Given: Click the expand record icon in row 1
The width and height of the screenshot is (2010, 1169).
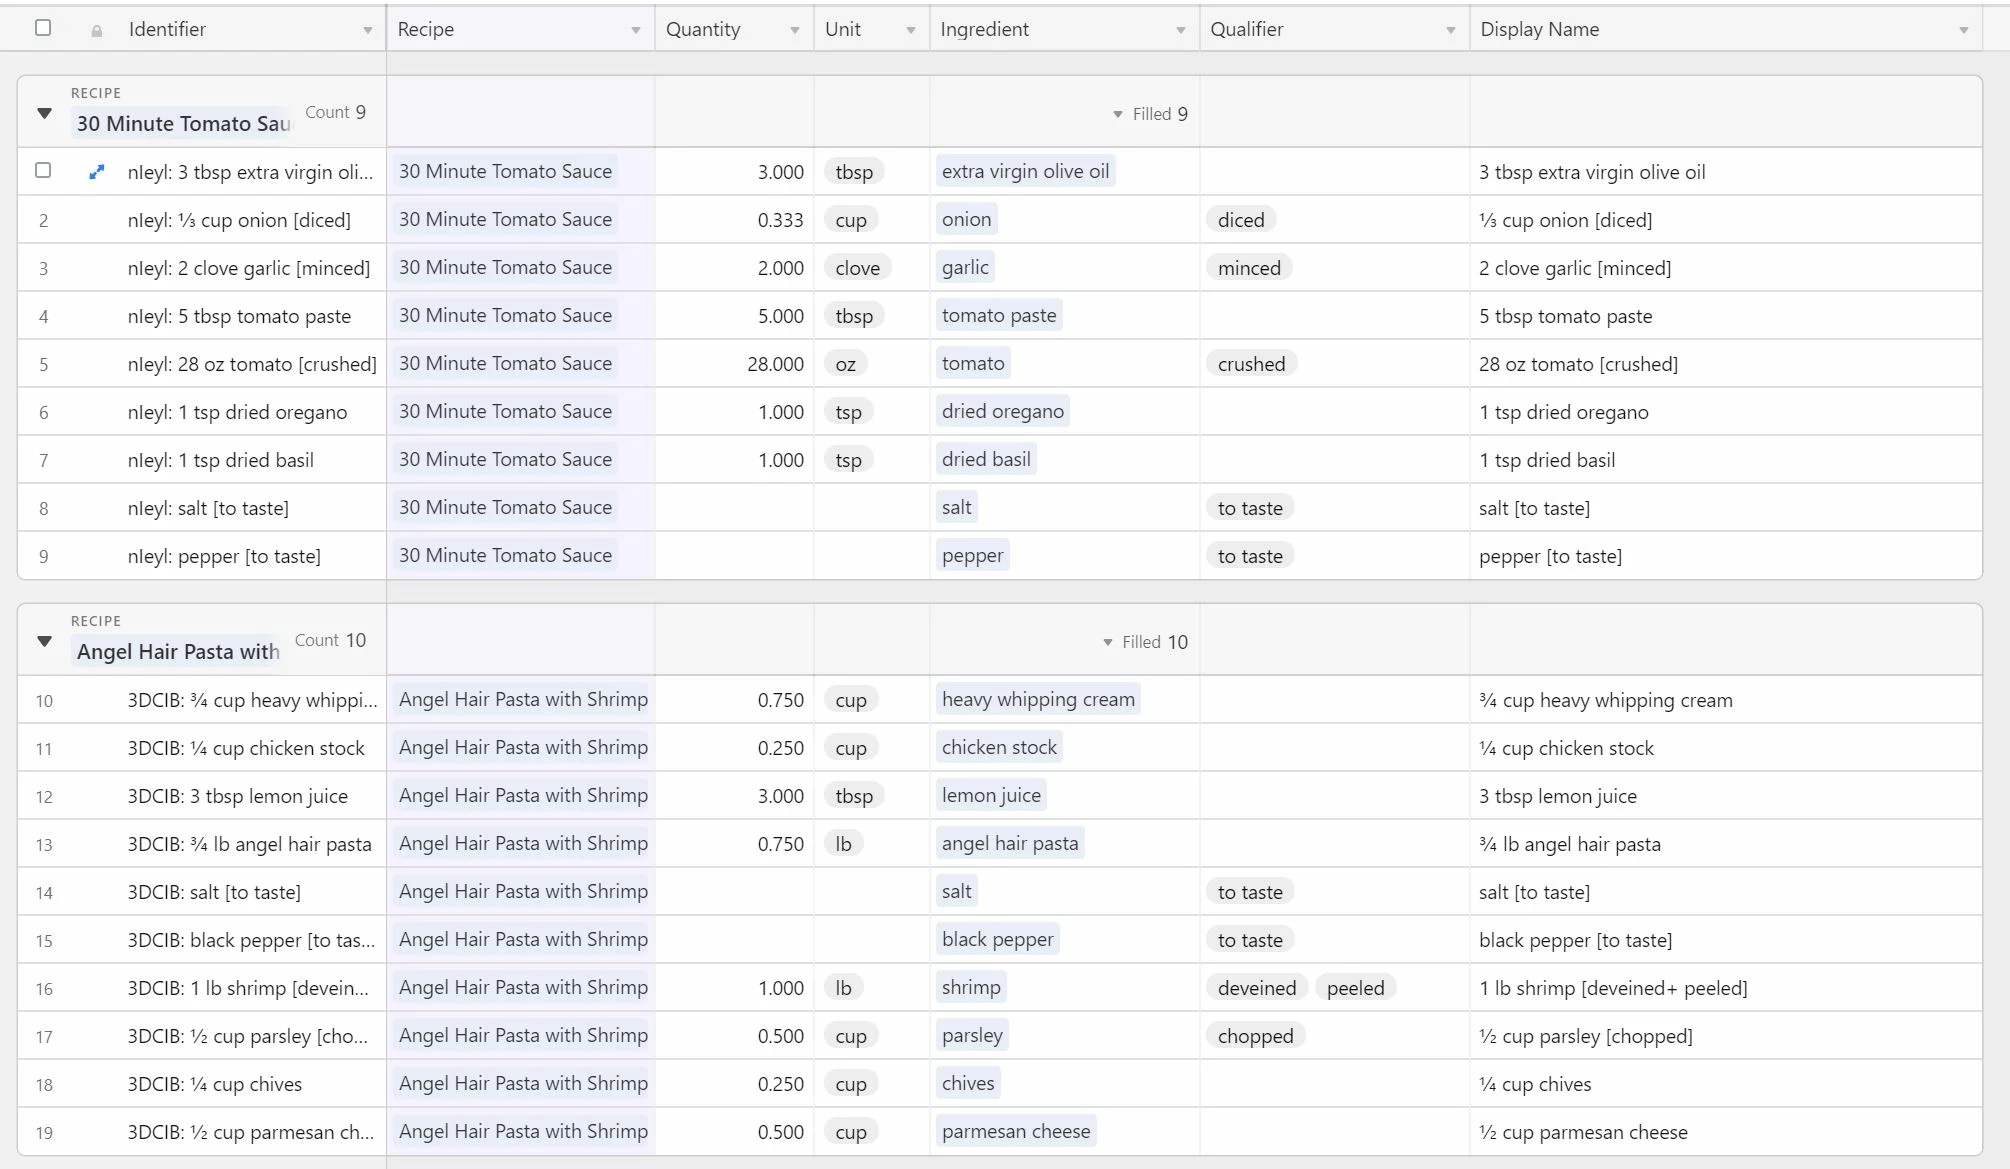Looking at the screenshot, I should (96, 172).
